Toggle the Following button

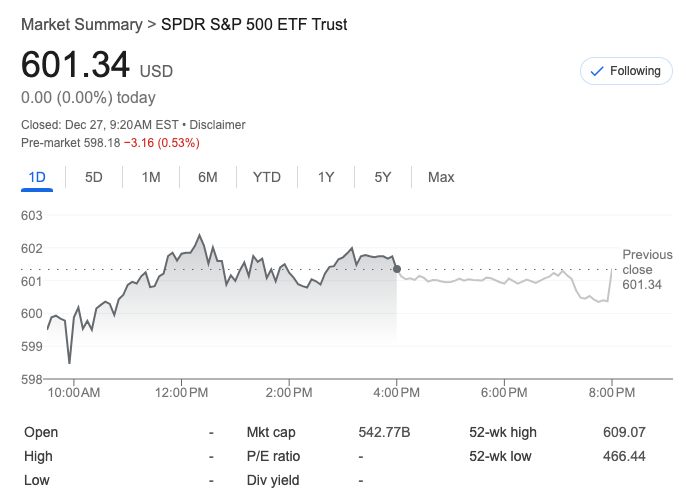pos(626,71)
